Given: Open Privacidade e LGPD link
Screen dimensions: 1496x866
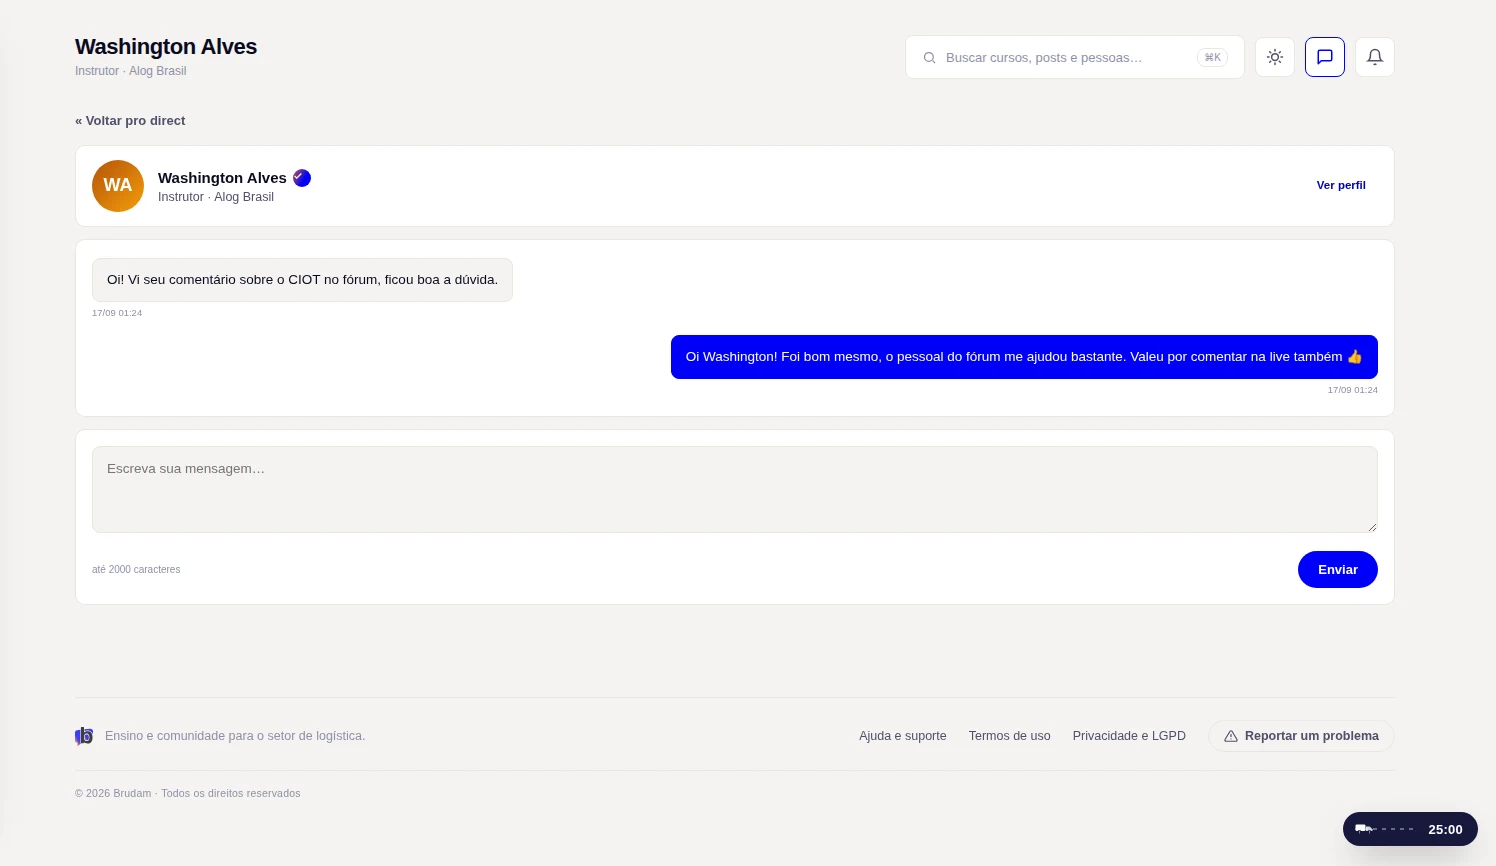Looking at the screenshot, I should (x=1129, y=736).
